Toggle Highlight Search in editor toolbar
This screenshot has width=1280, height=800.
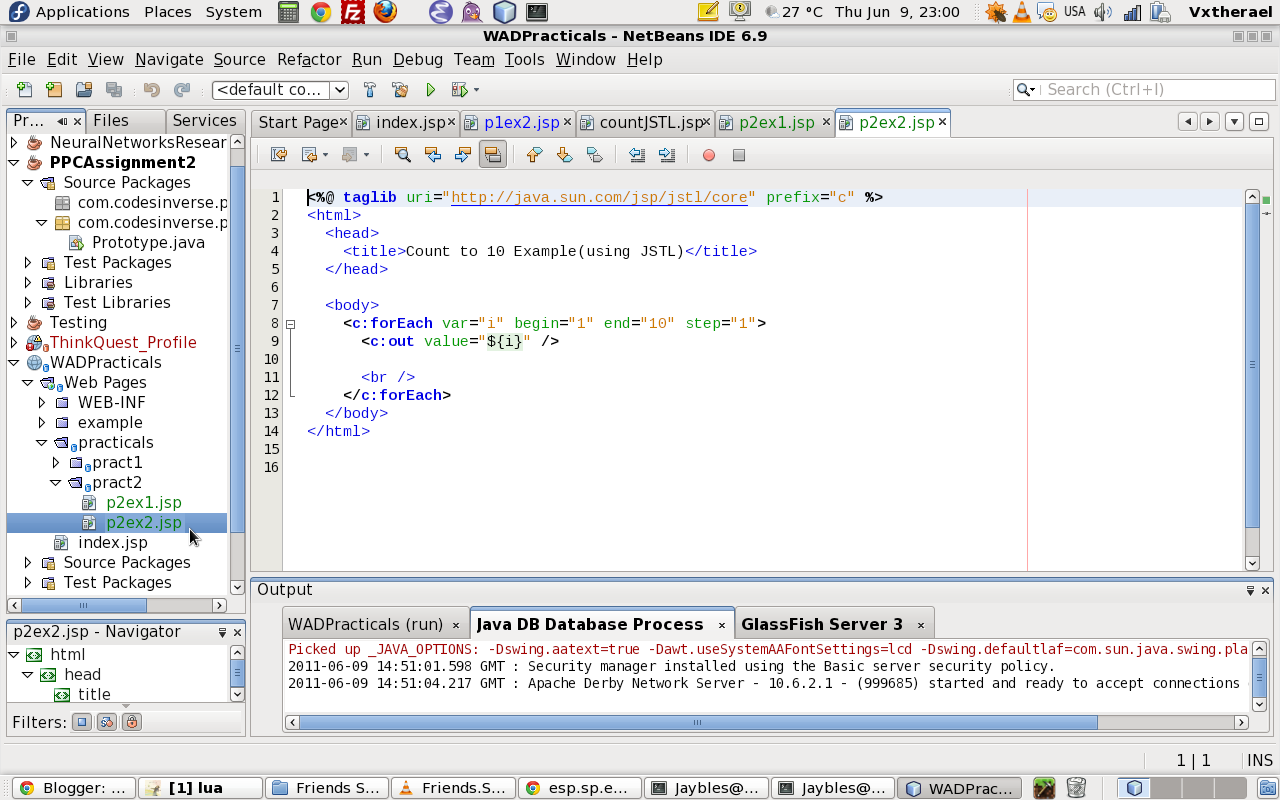click(492, 155)
